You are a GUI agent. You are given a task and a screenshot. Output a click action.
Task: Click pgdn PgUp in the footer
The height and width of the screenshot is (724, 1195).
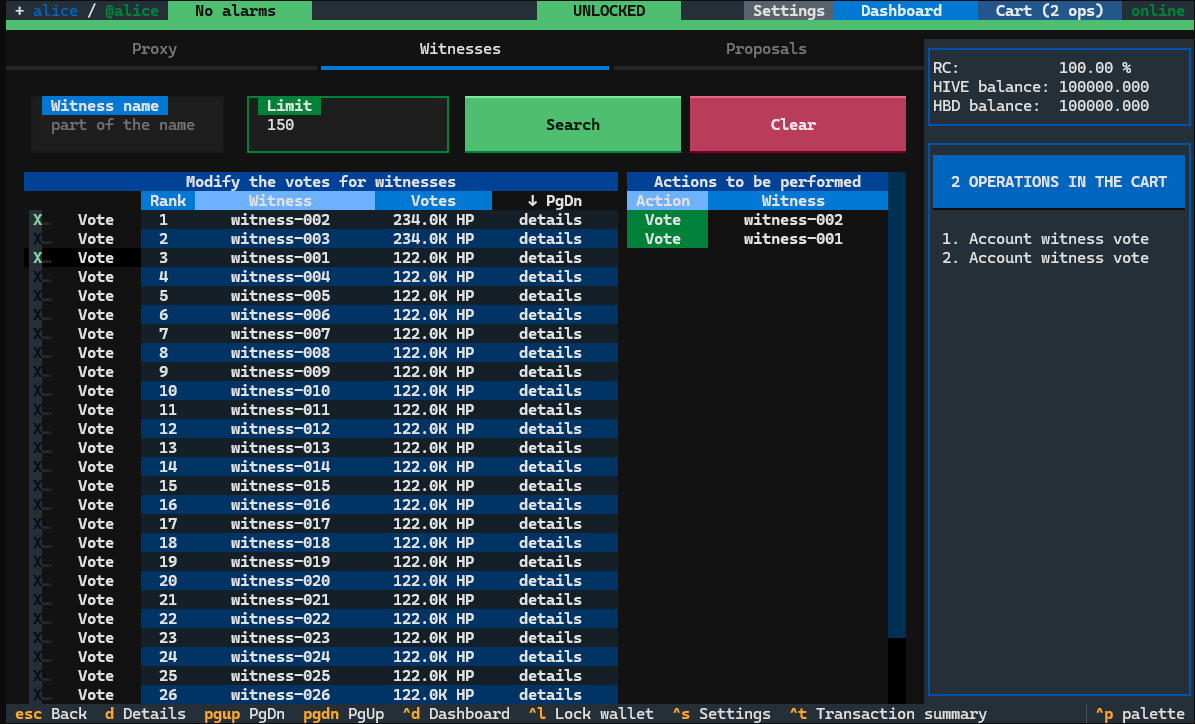pyautogui.click(x=343, y=714)
